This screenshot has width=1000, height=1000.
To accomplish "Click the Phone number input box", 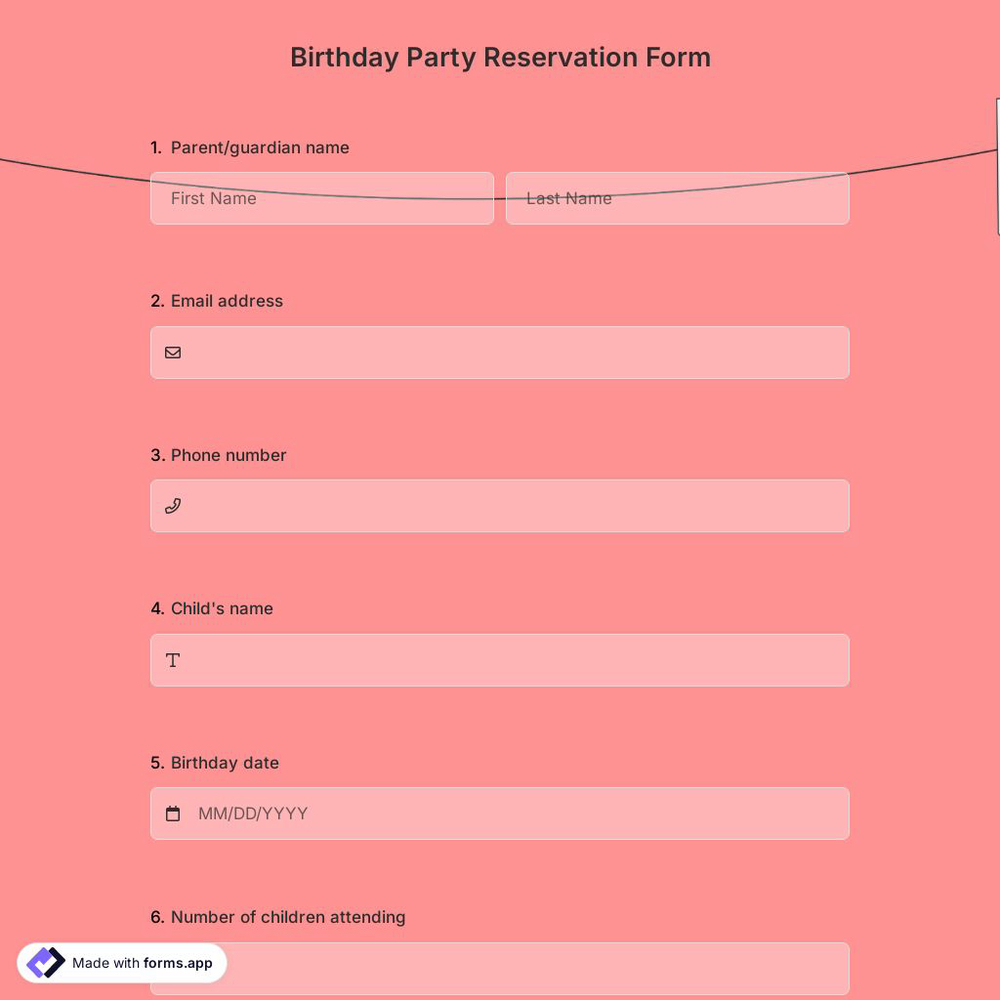I will coord(500,506).
